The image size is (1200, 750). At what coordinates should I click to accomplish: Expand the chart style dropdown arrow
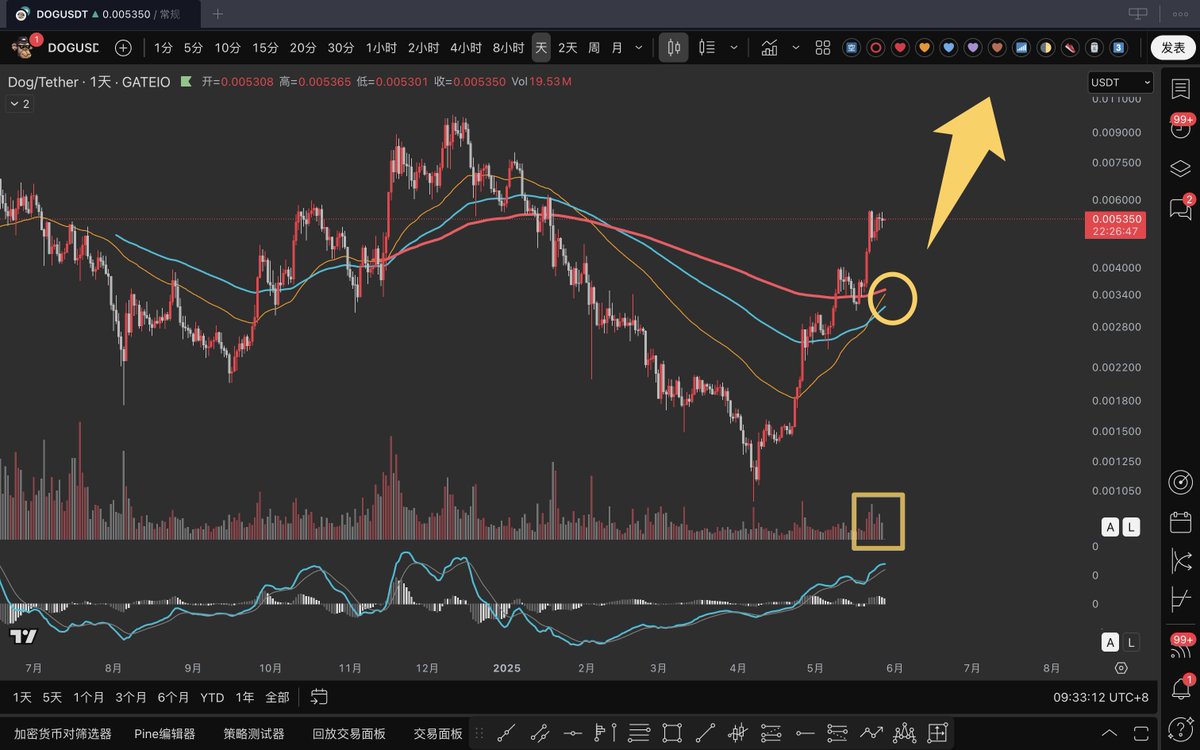coord(735,47)
